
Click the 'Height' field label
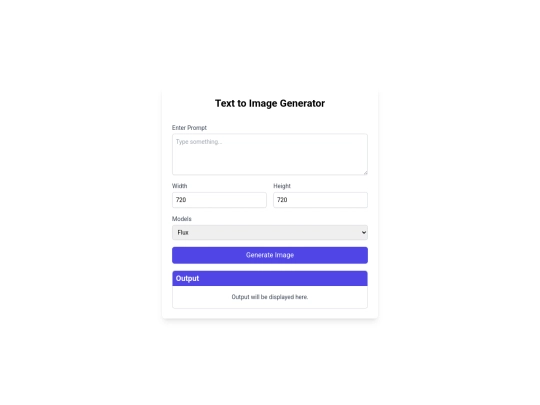tap(282, 186)
